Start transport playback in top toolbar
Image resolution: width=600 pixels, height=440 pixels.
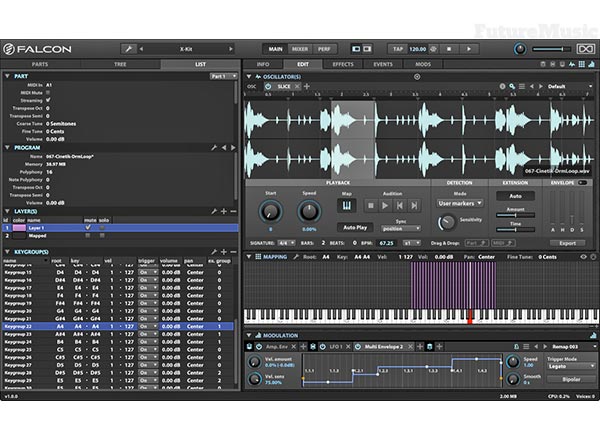(x=469, y=49)
